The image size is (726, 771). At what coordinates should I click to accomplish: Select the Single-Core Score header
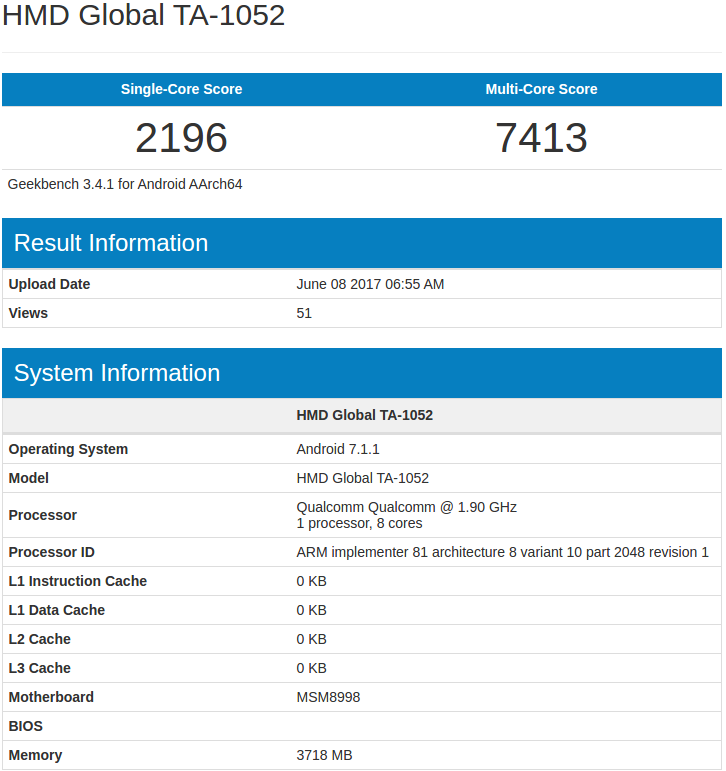tap(181, 89)
